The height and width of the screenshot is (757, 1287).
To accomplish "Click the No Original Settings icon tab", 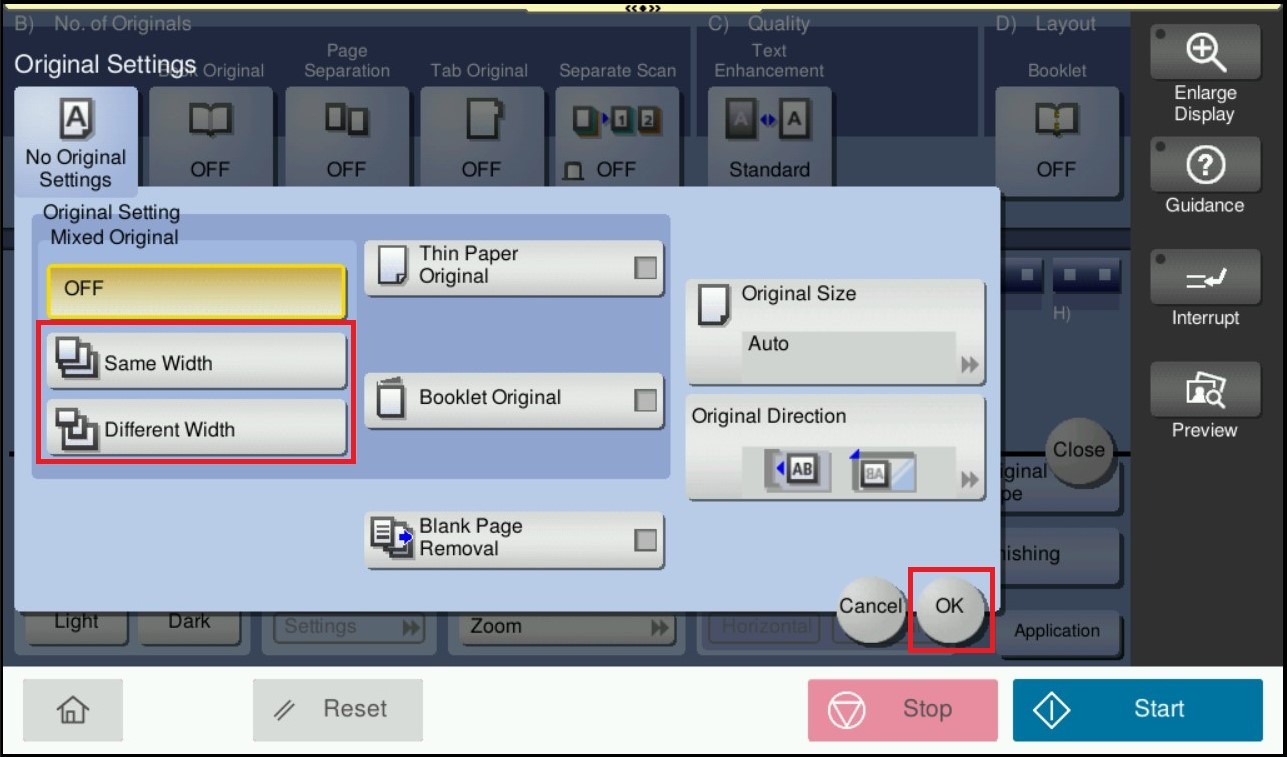I will (76, 140).
